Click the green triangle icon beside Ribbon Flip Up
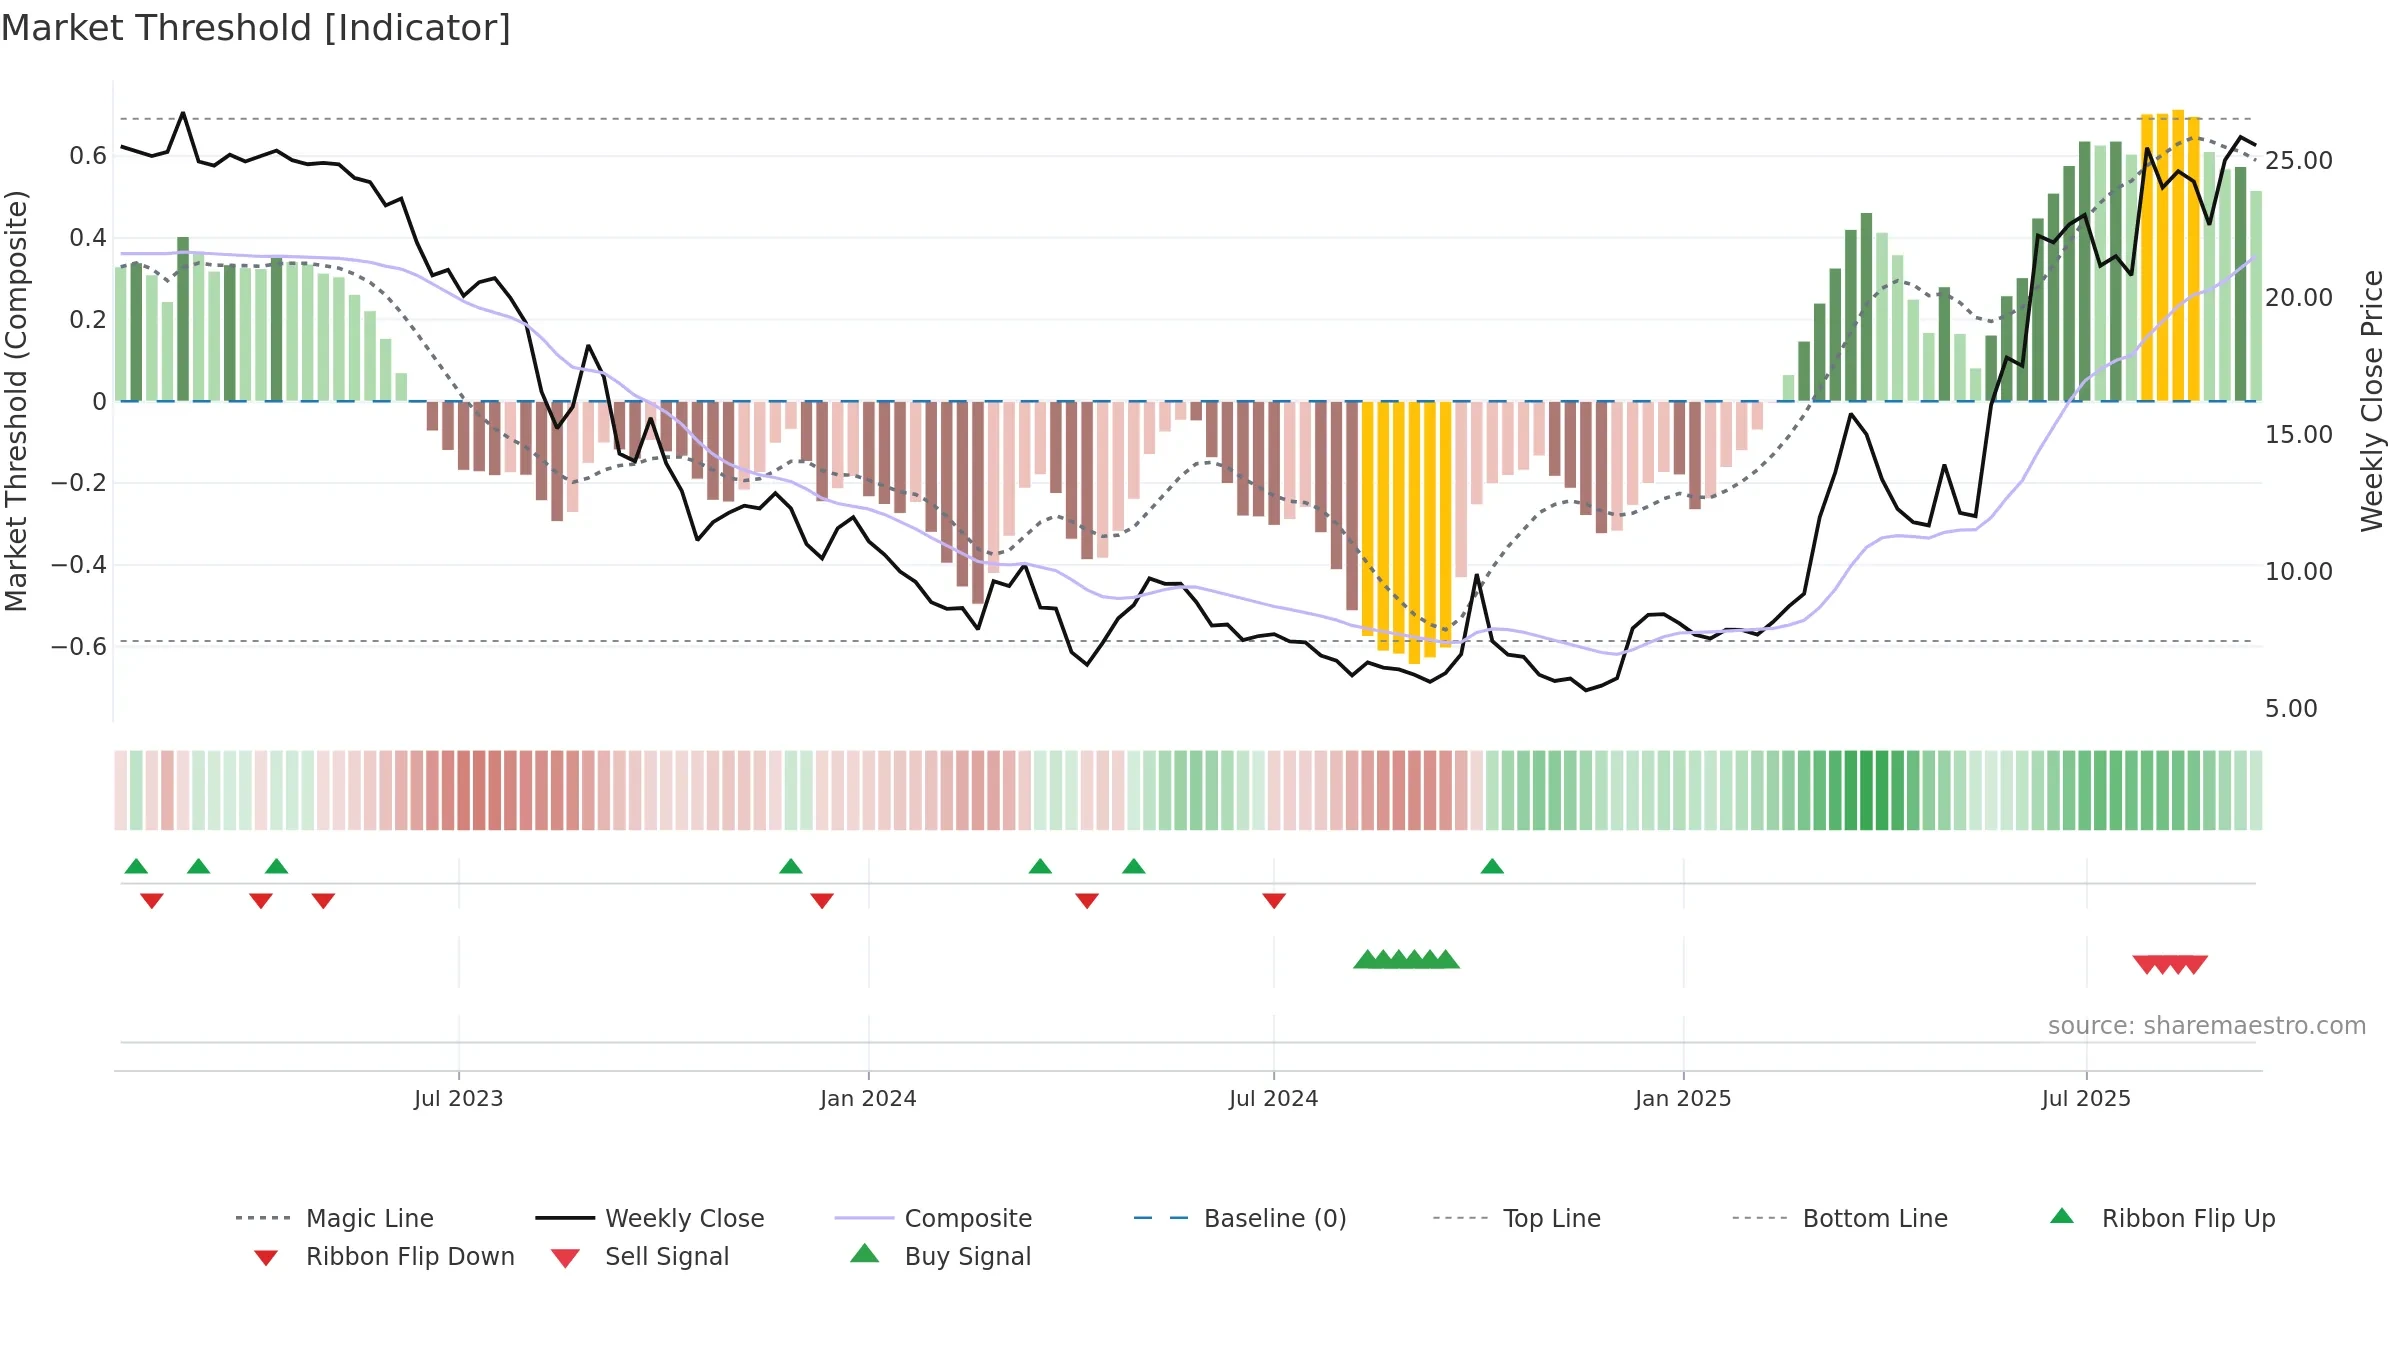Image resolution: width=2400 pixels, height=1350 pixels. click(2062, 1216)
